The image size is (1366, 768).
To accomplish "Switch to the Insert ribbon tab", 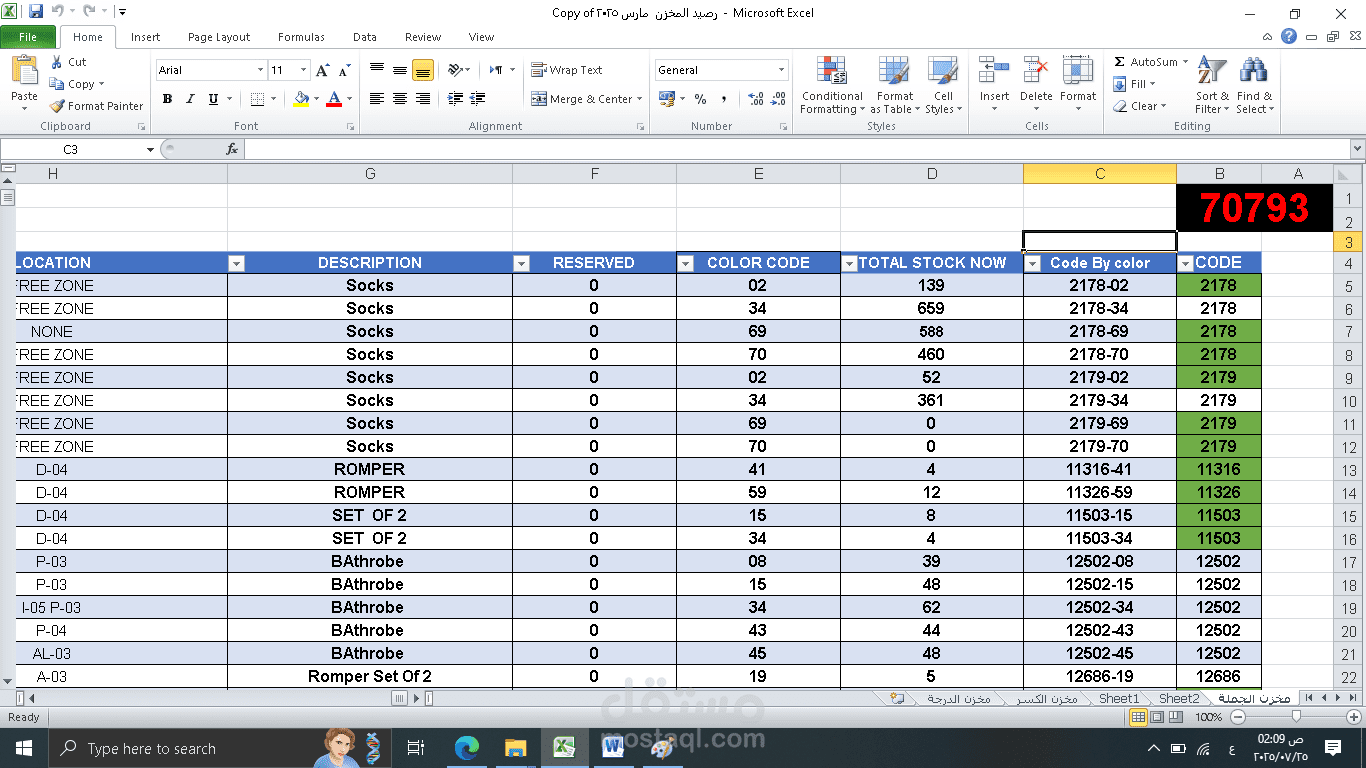I will [x=145, y=37].
